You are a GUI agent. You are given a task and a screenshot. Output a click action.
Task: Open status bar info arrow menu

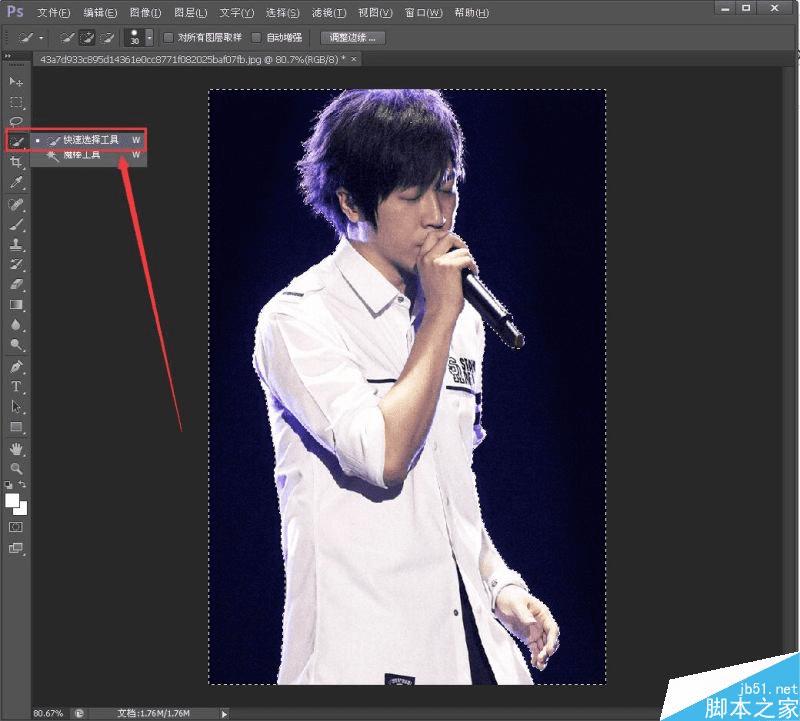[224, 714]
